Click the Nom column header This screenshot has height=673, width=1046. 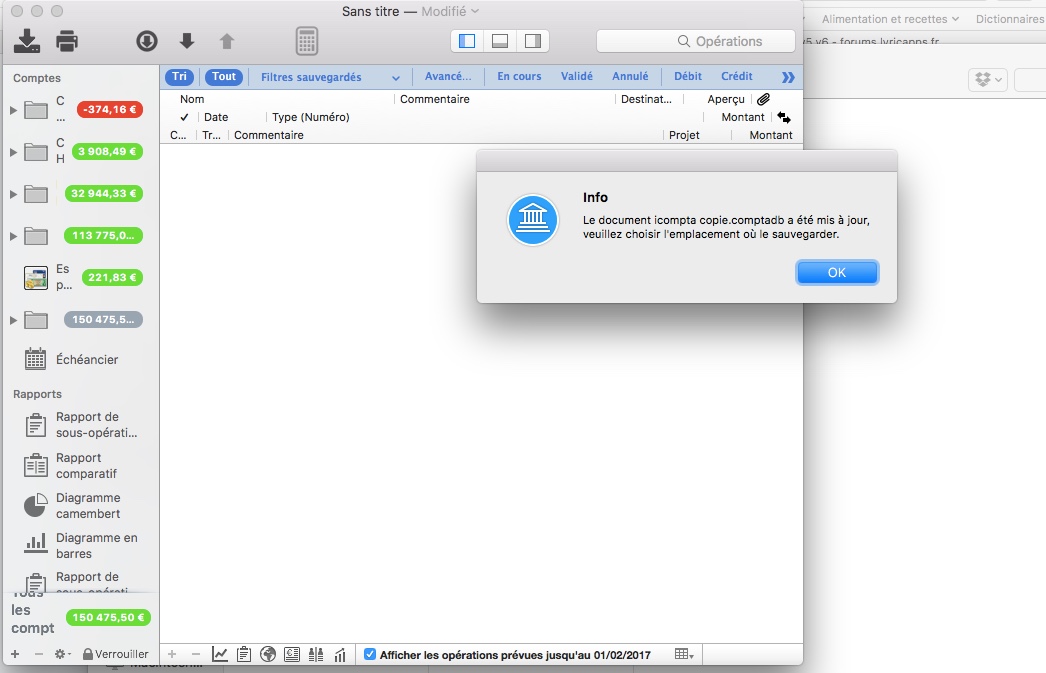(x=192, y=99)
